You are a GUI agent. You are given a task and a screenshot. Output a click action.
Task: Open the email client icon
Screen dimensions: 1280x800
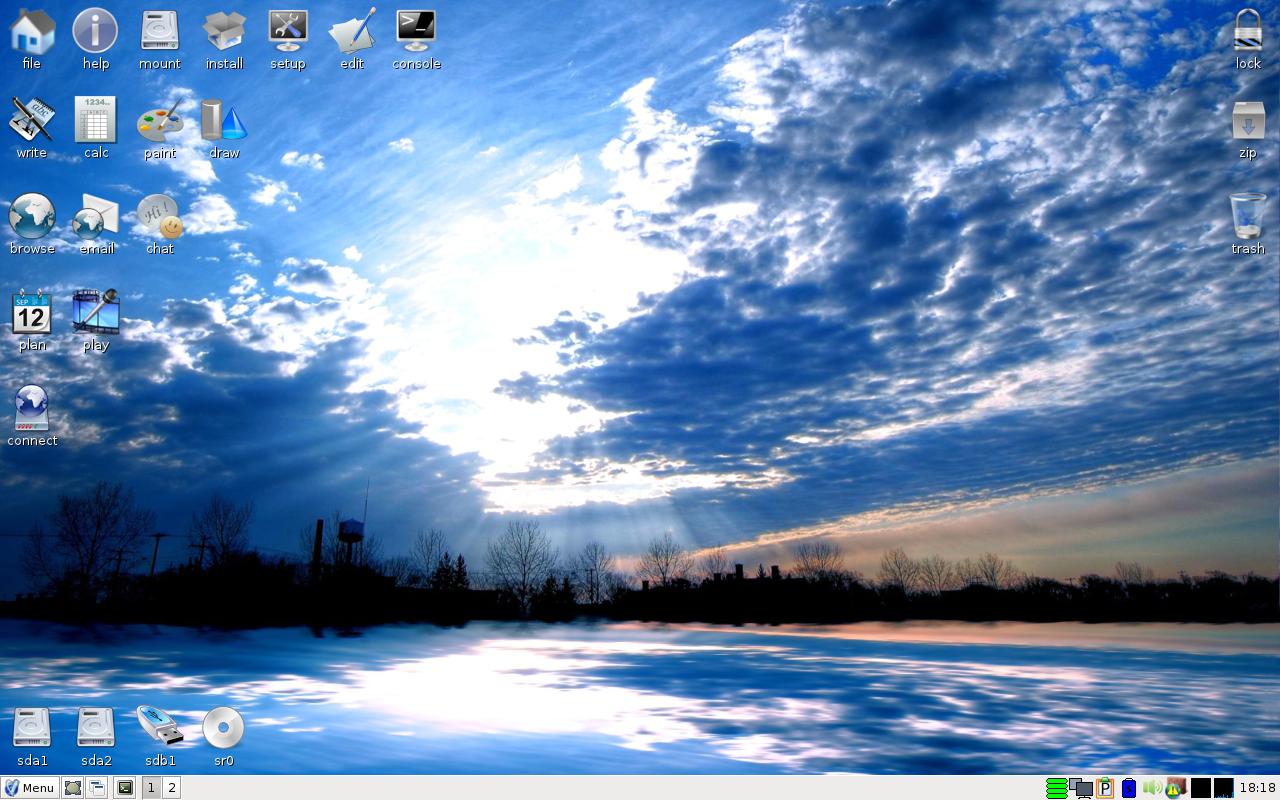click(96, 218)
